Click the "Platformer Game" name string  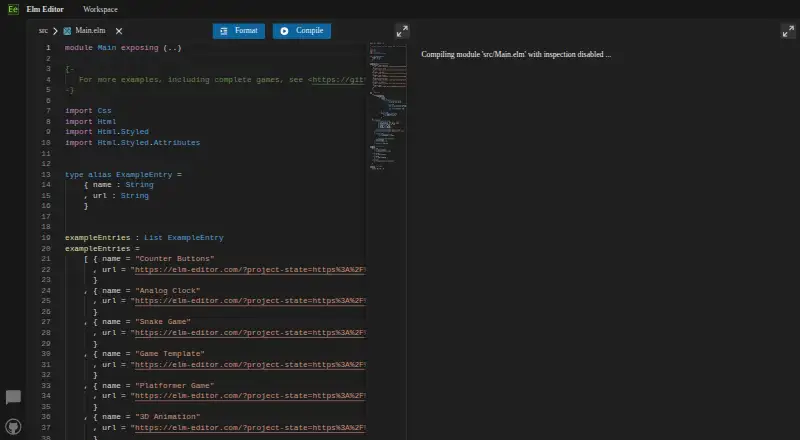pos(174,385)
